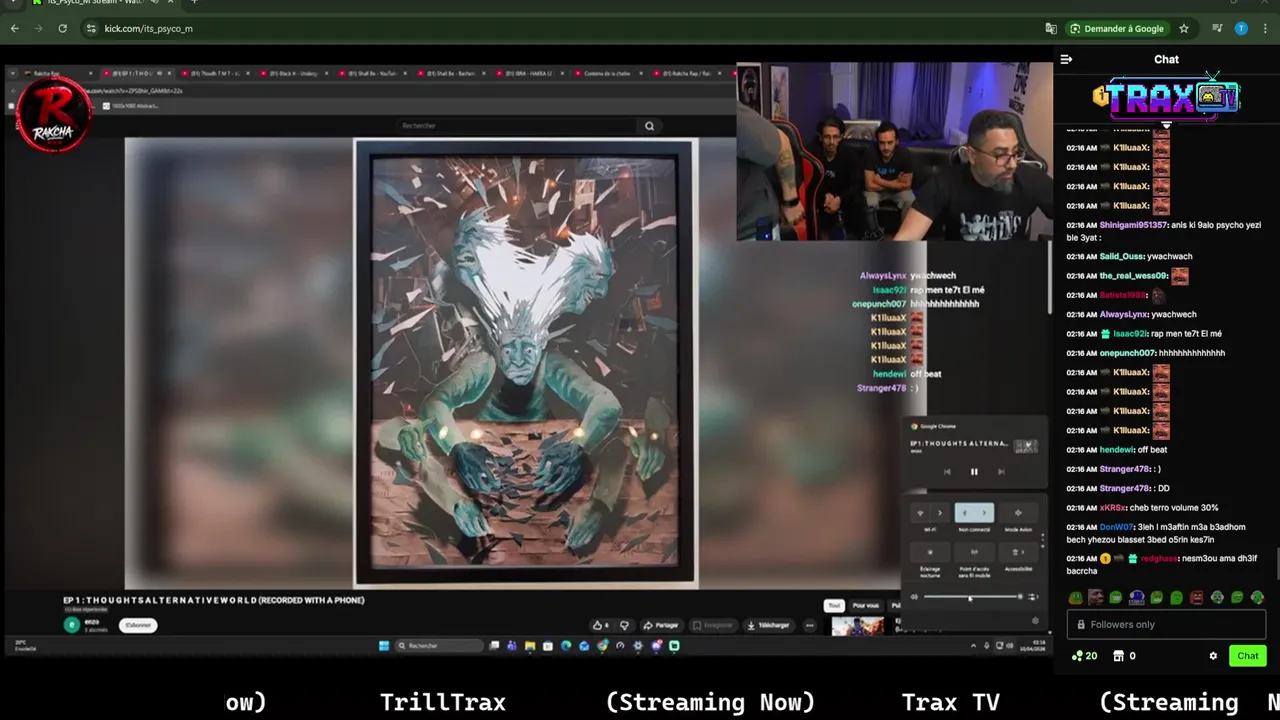This screenshot has width=1280, height=720.
Task: Skip to next track in media flyout
Action: [1001, 472]
